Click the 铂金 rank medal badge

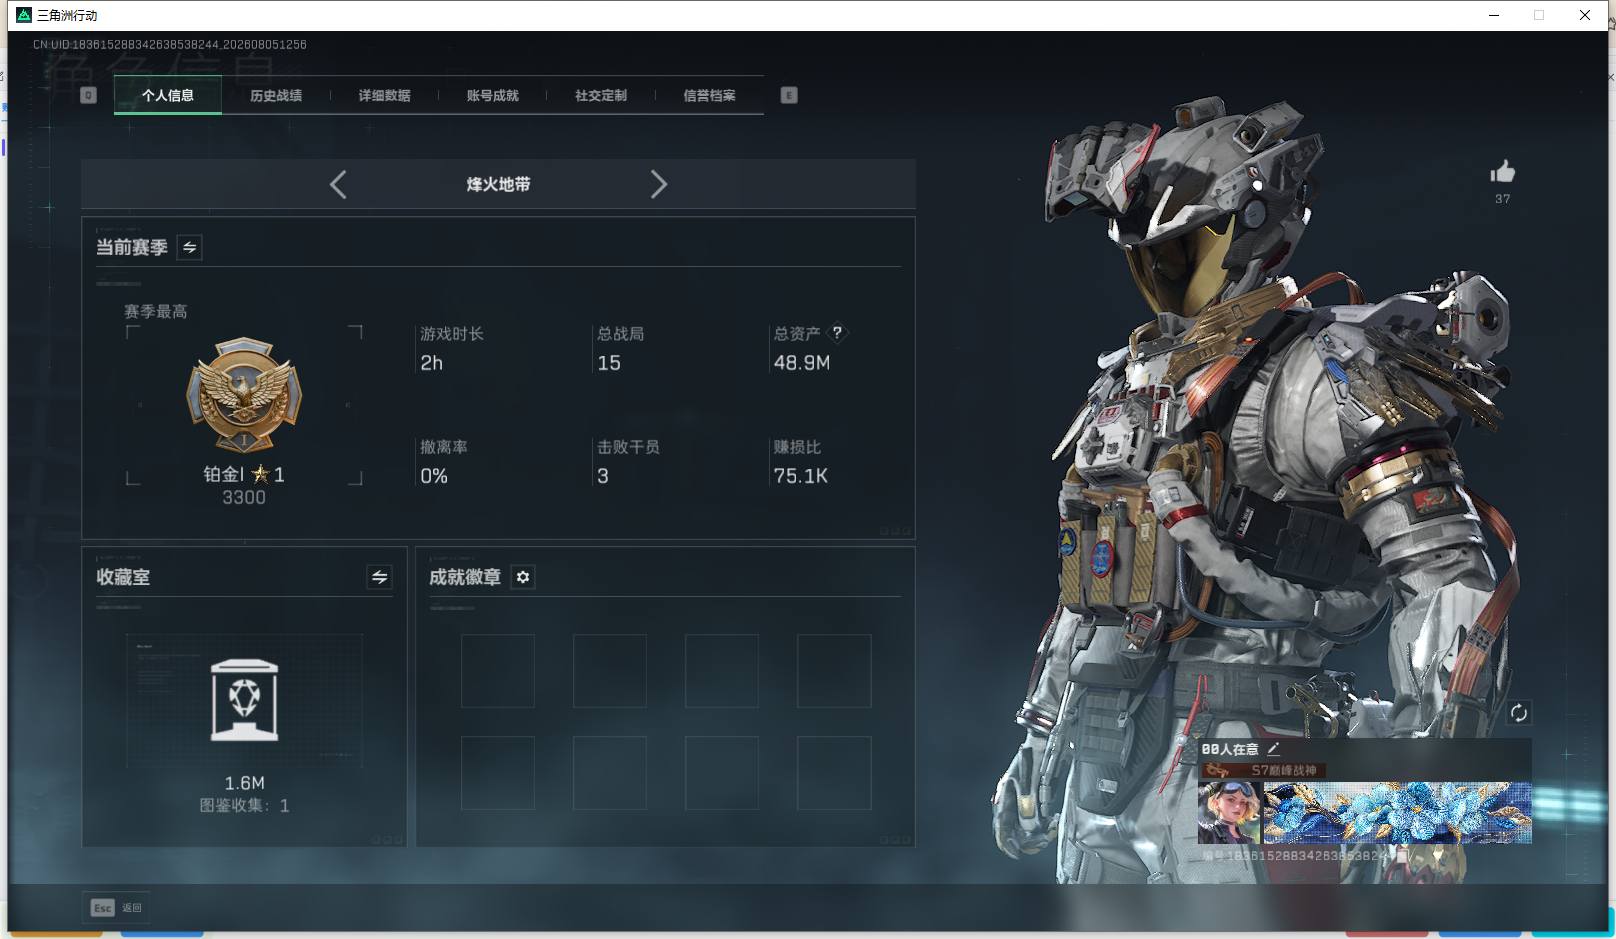coord(244,396)
